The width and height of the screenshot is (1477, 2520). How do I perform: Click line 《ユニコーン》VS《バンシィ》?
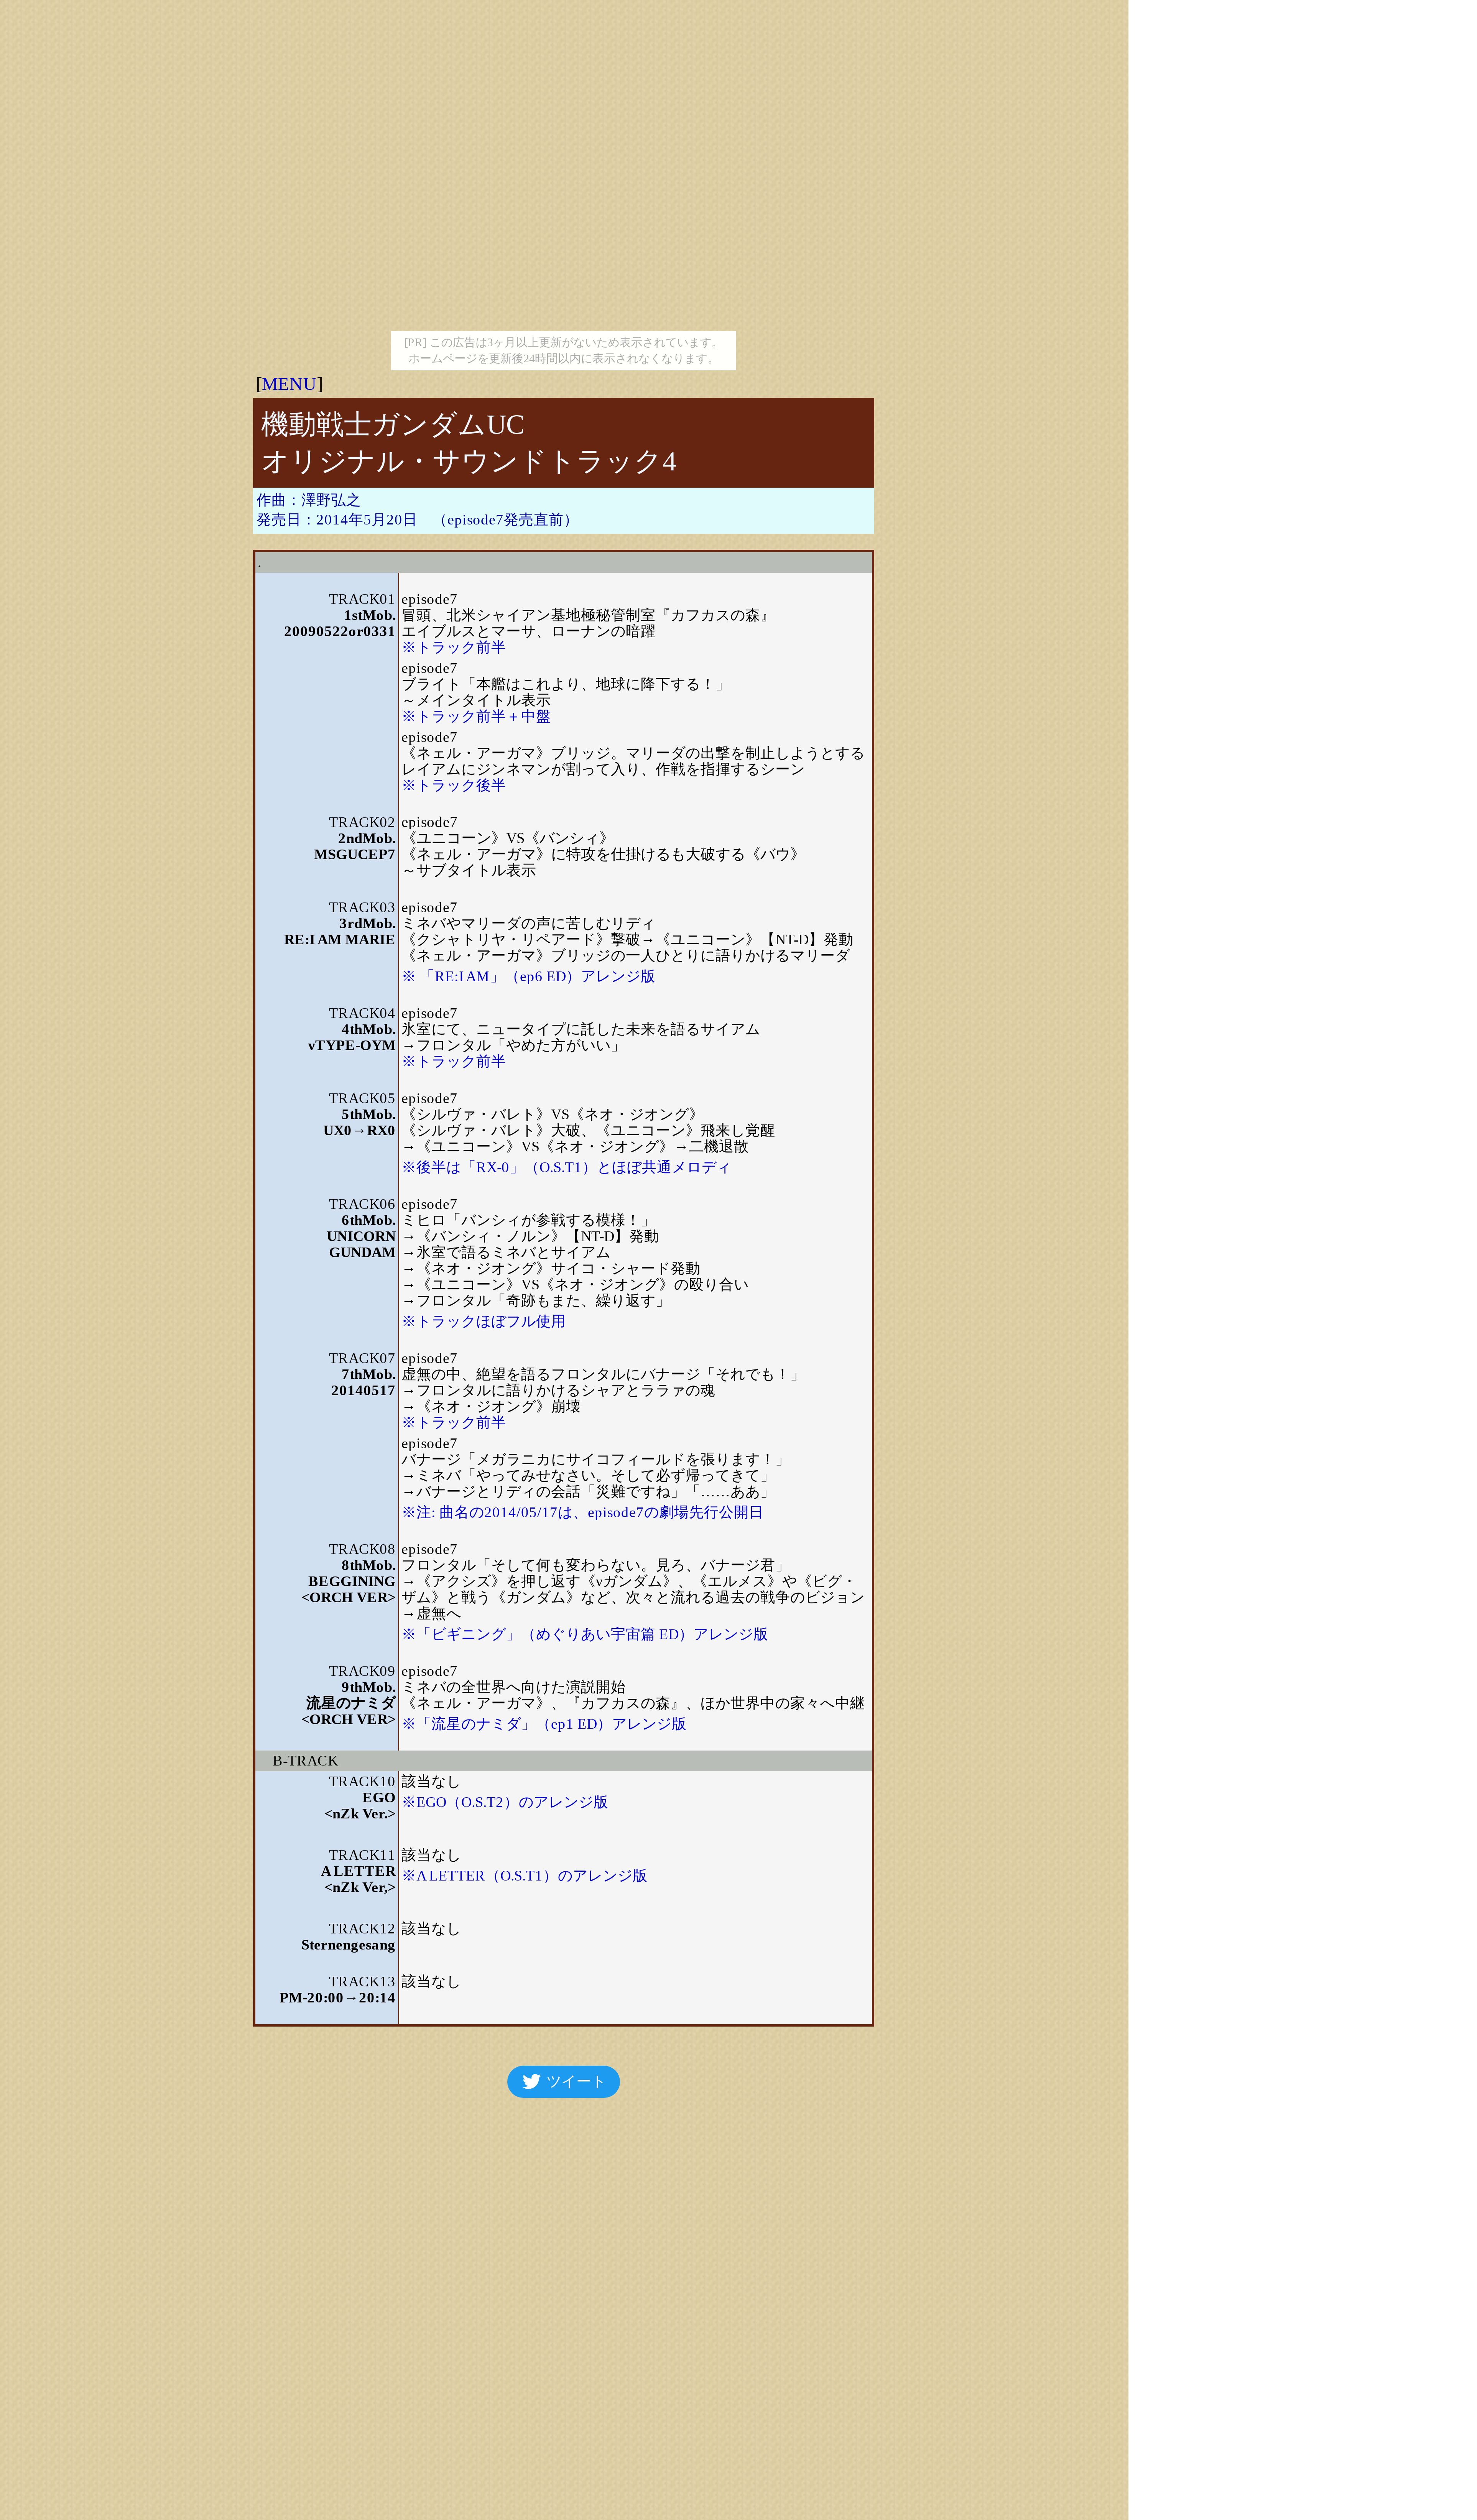tap(508, 839)
